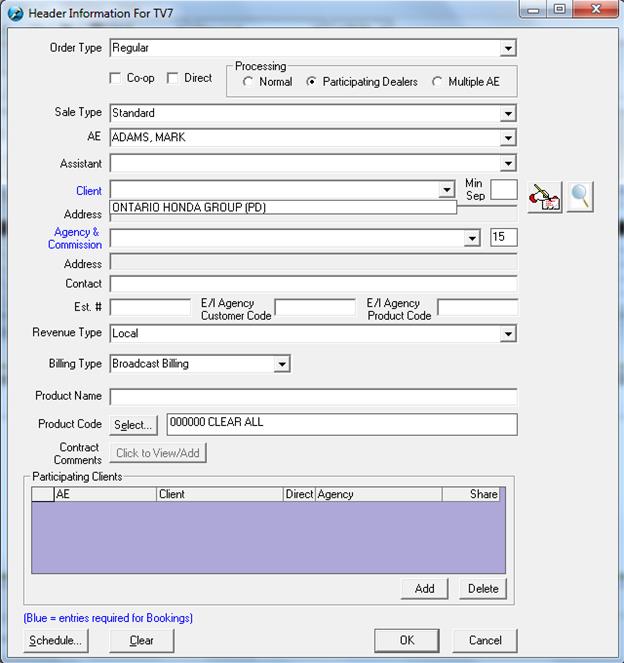624x663 pixels.
Task: Click into the Product Name field
Action: pyautogui.click(x=313, y=397)
